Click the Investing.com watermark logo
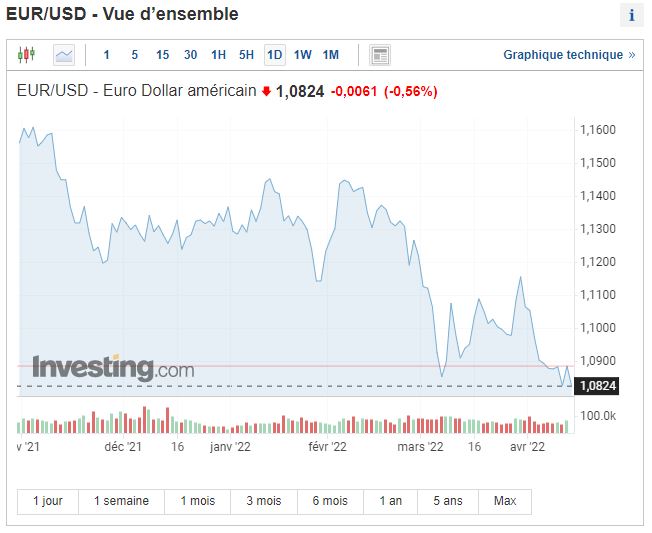 (113, 368)
